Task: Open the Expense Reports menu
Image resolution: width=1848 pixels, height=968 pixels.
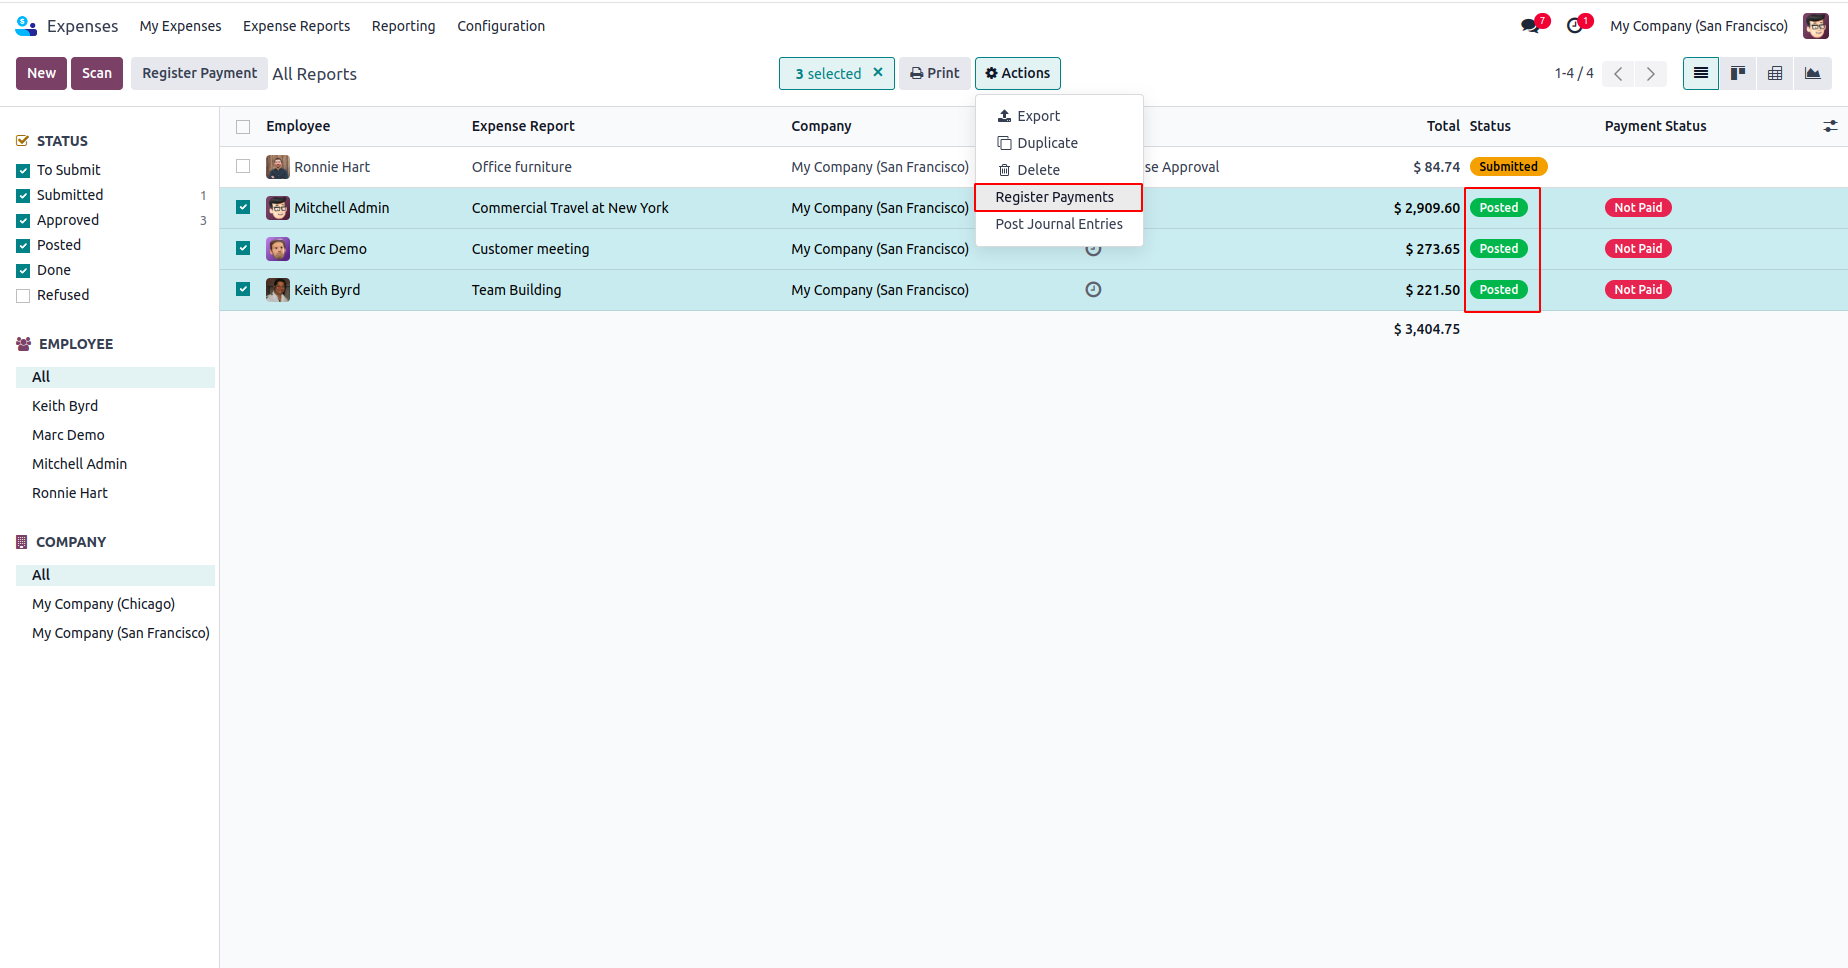Action: tap(297, 26)
